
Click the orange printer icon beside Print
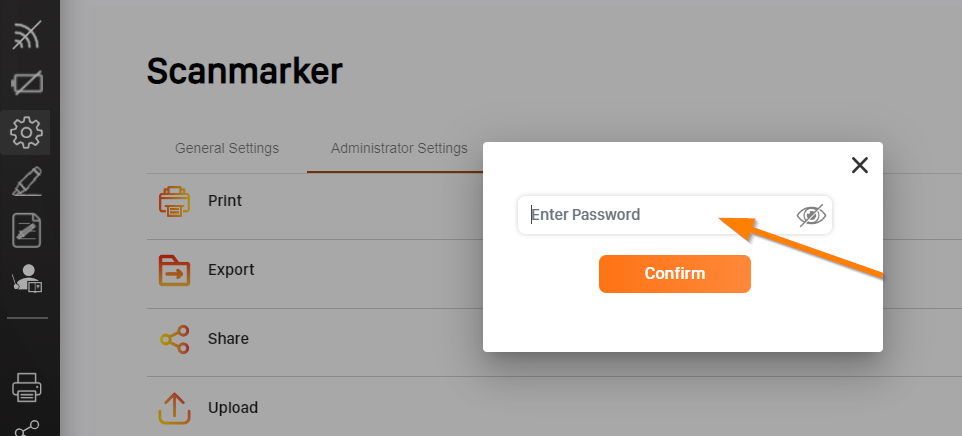174,201
